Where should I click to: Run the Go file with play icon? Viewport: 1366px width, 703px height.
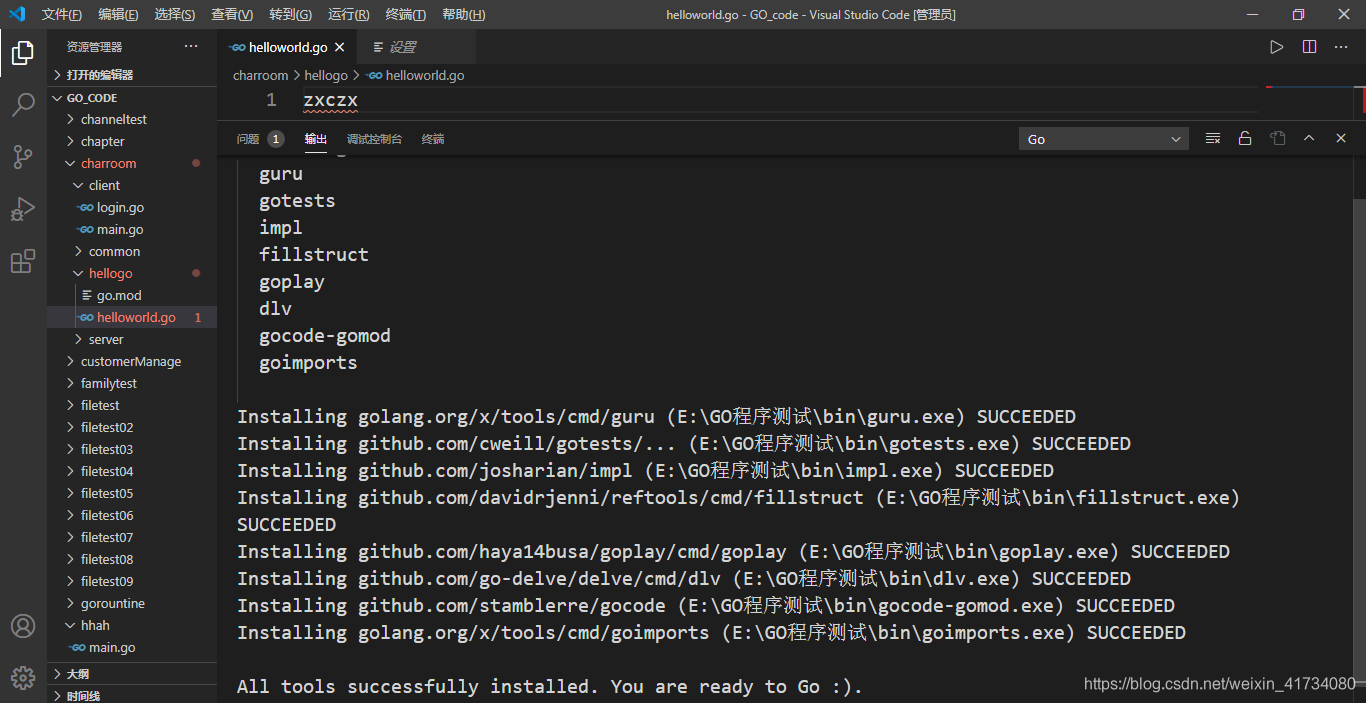pyautogui.click(x=1277, y=47)
